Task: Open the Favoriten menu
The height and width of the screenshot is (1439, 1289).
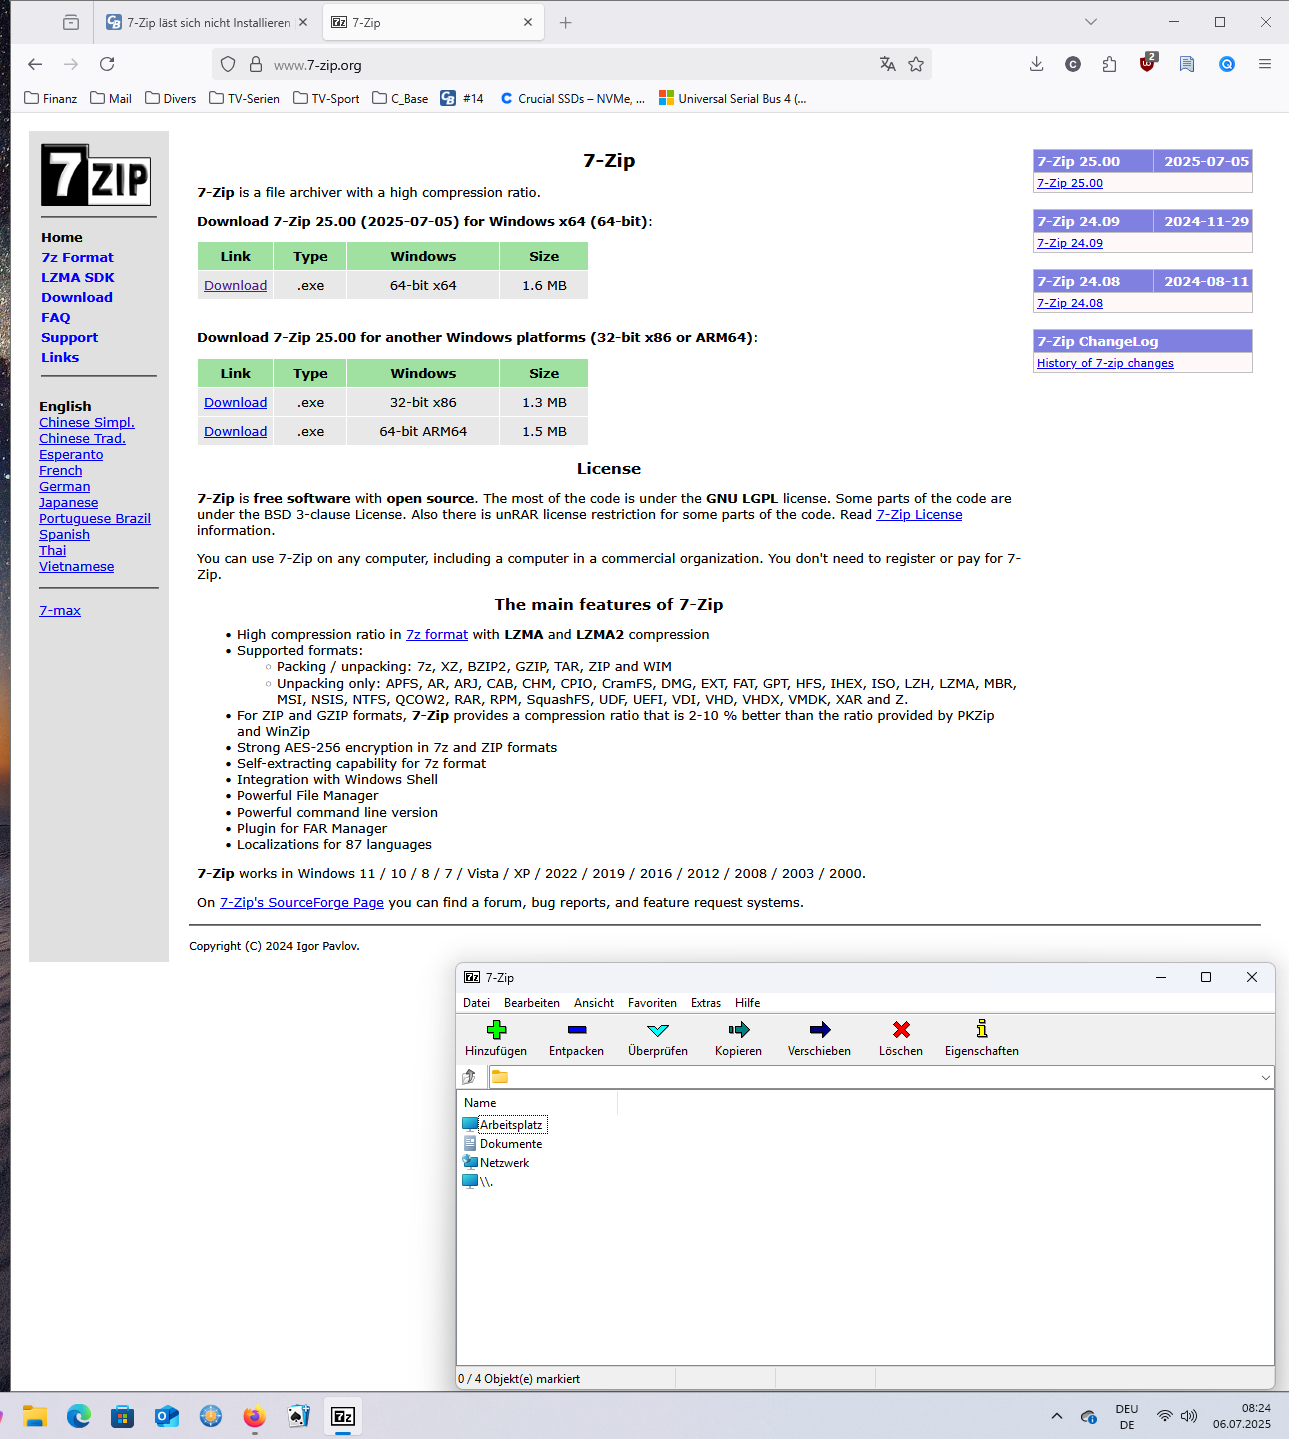Action: pos(652,1003)
